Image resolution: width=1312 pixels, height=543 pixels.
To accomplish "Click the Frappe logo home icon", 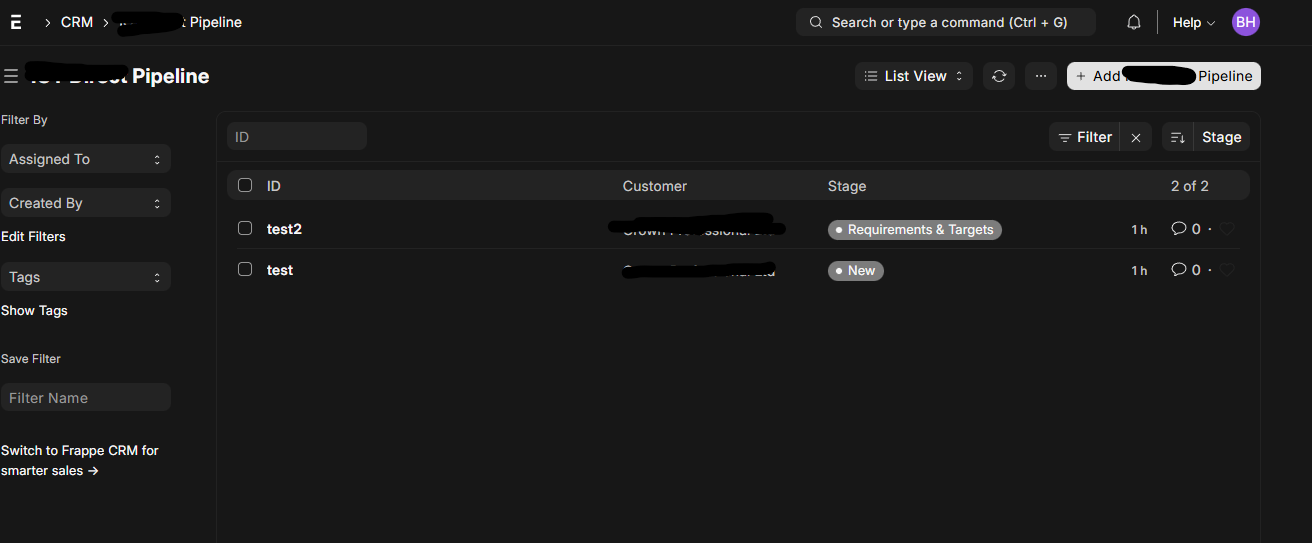I will coord(16,22).
